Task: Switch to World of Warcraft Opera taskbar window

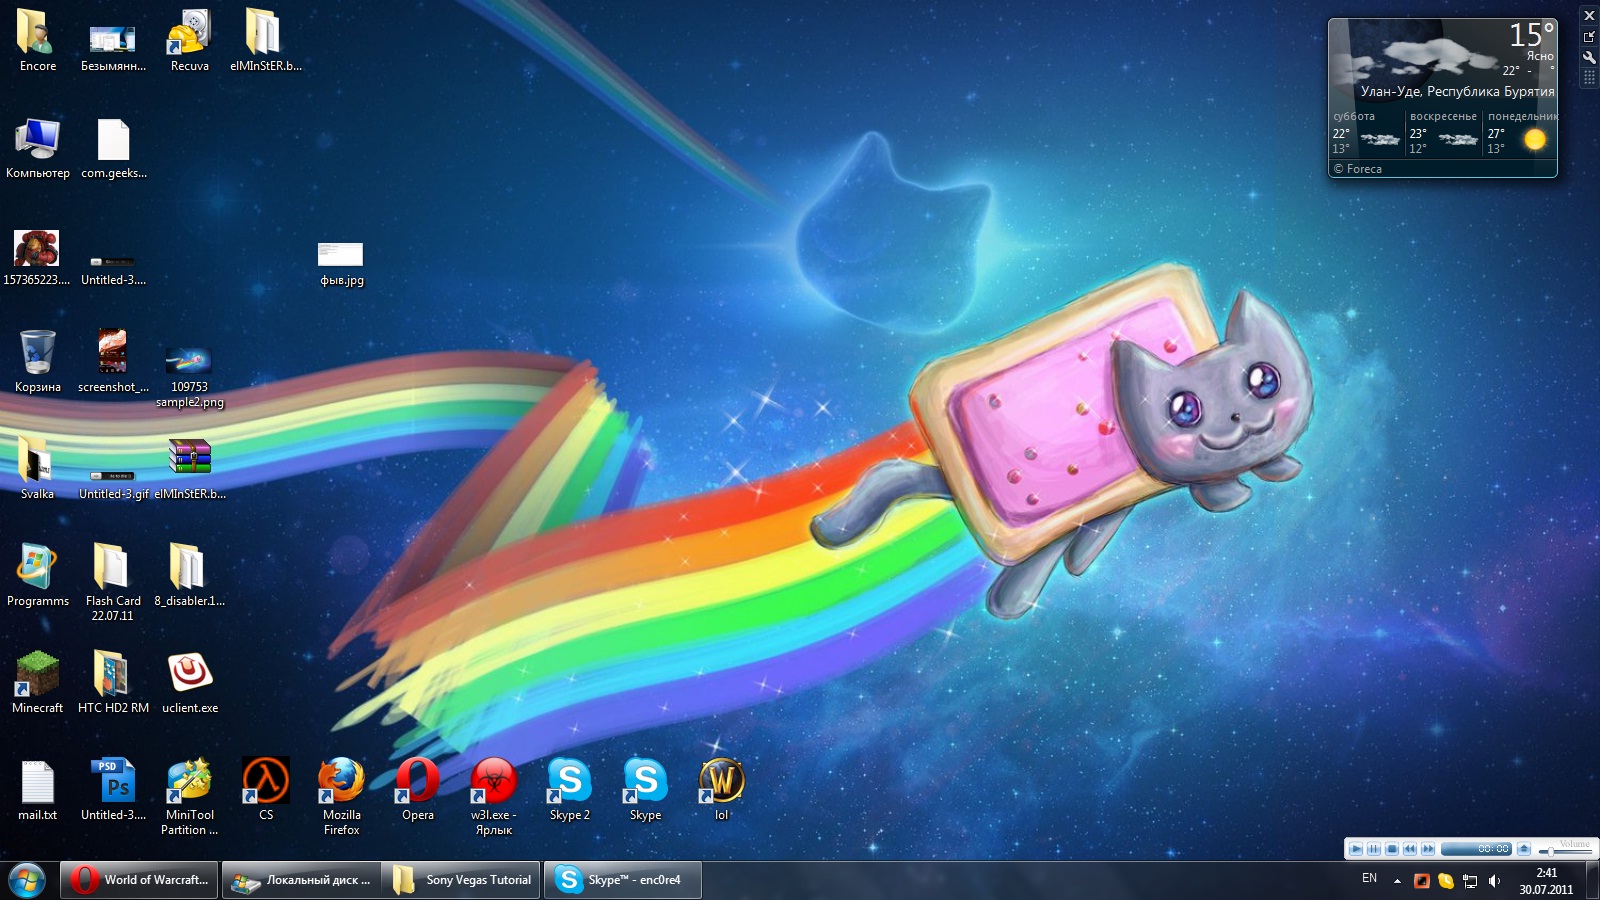Action: coord(139,880)
